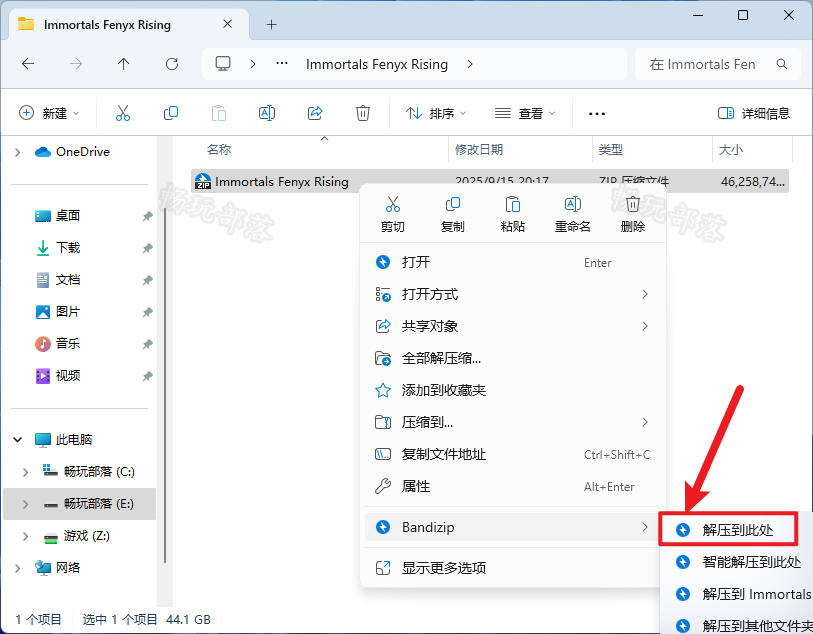Expand the 畅玩部落 (C:) drive node
The image size is (813, 634).
pos(25,472)
